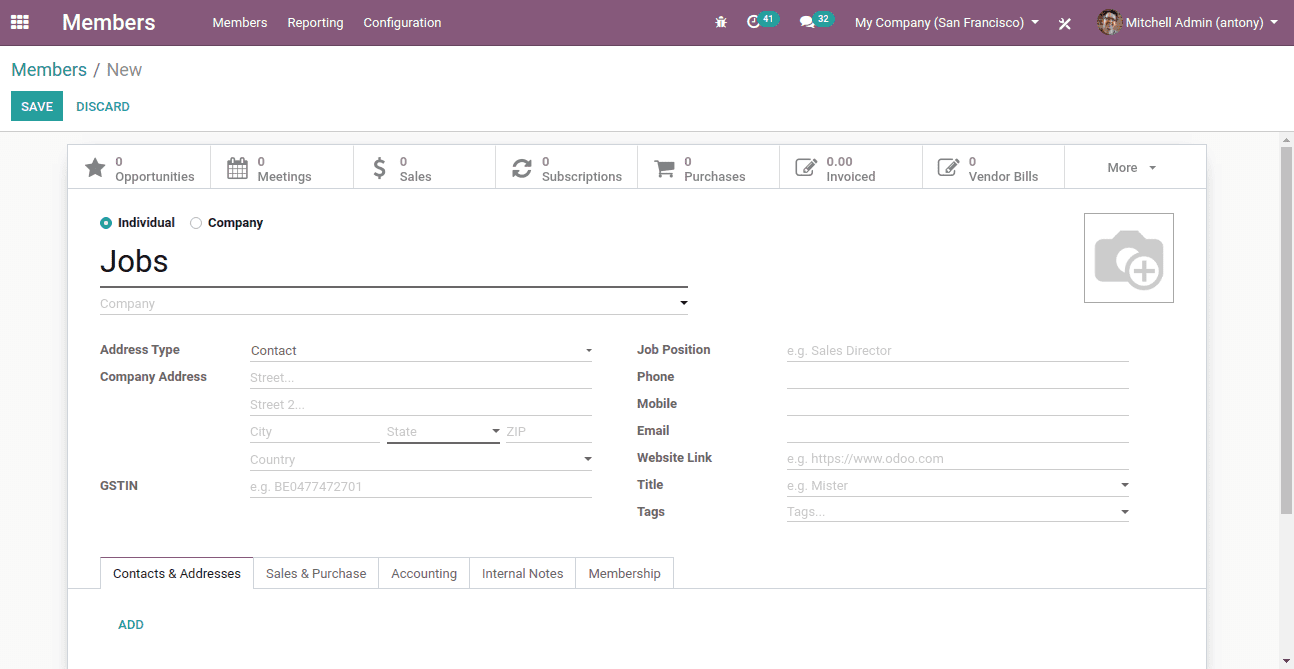Click ADD under Contacts & Addresses
The height and width of the screenshot is (669, 1294).
[x=131, y=625]
